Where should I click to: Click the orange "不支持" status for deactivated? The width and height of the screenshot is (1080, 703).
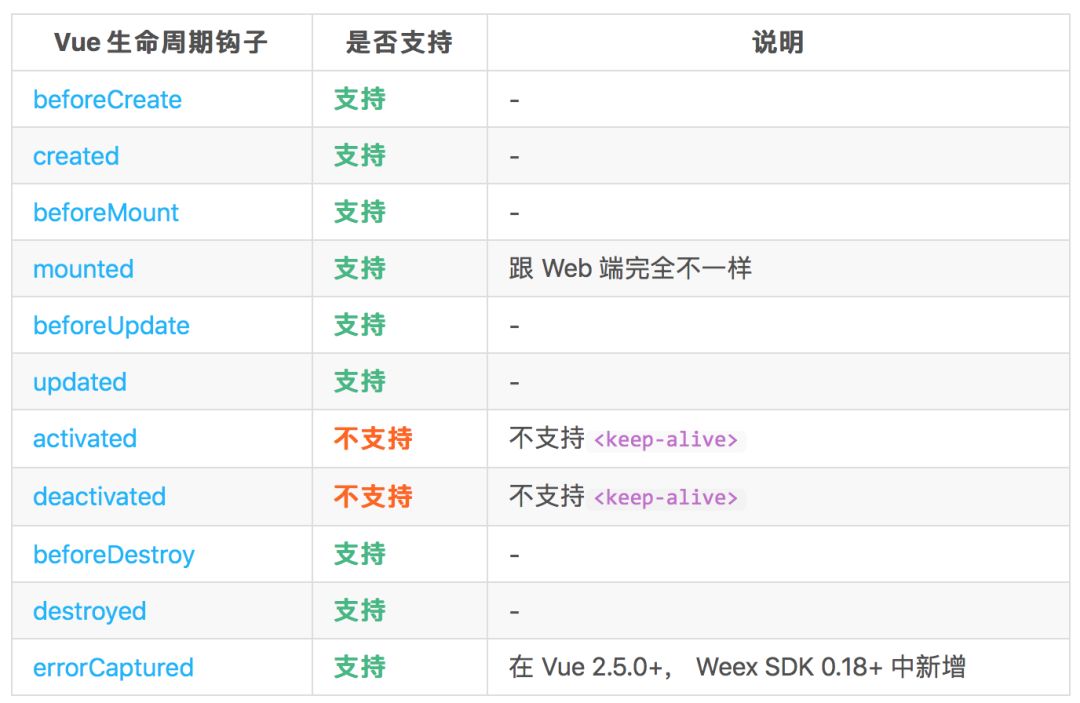click(x=373, y=497)
